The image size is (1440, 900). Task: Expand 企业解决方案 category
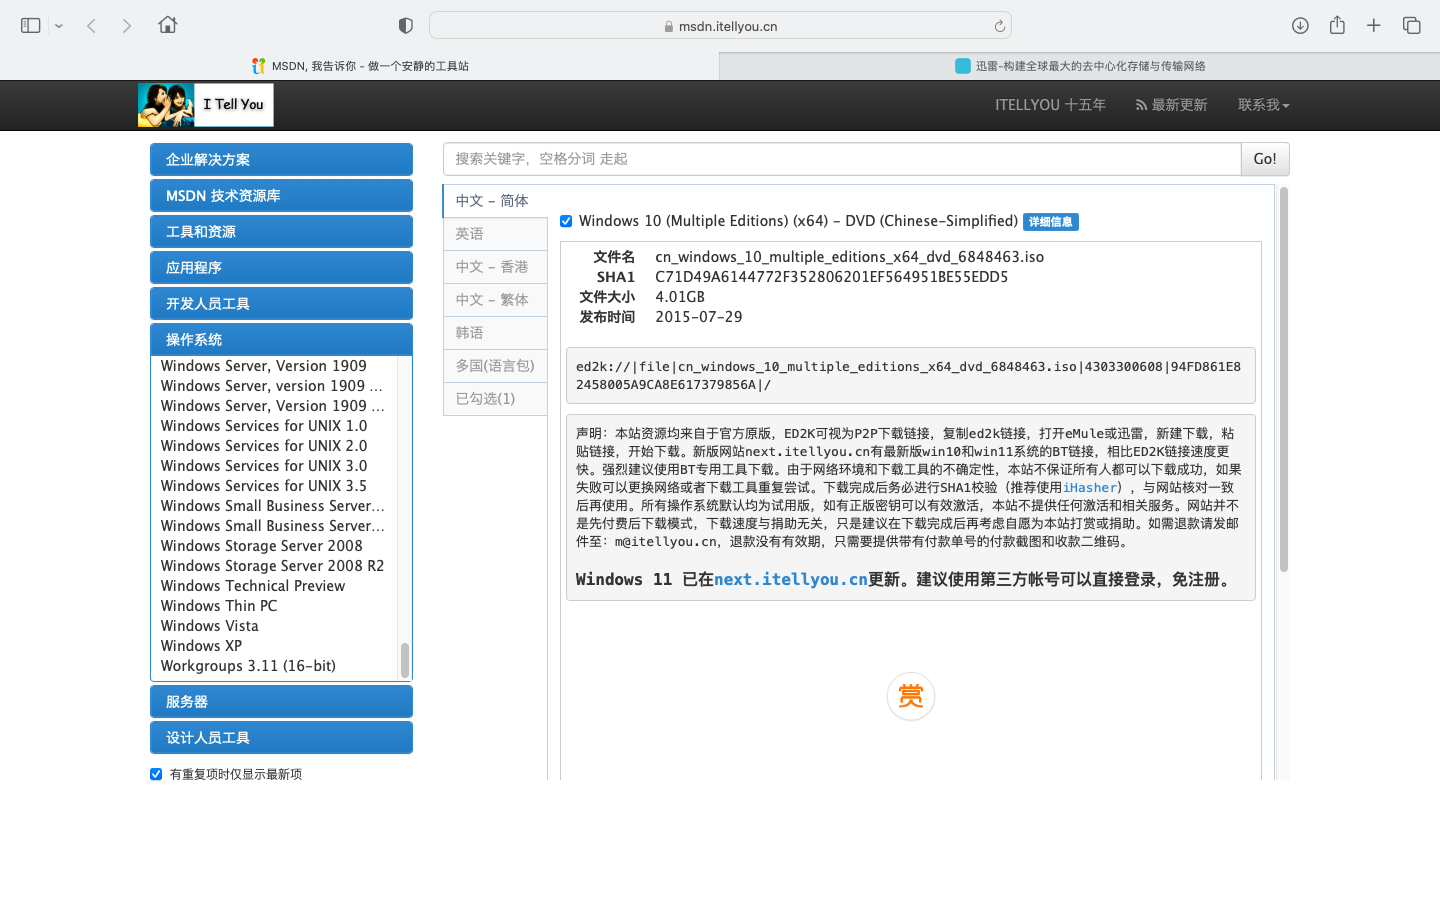pyautogui.click(x=281, y=160)
